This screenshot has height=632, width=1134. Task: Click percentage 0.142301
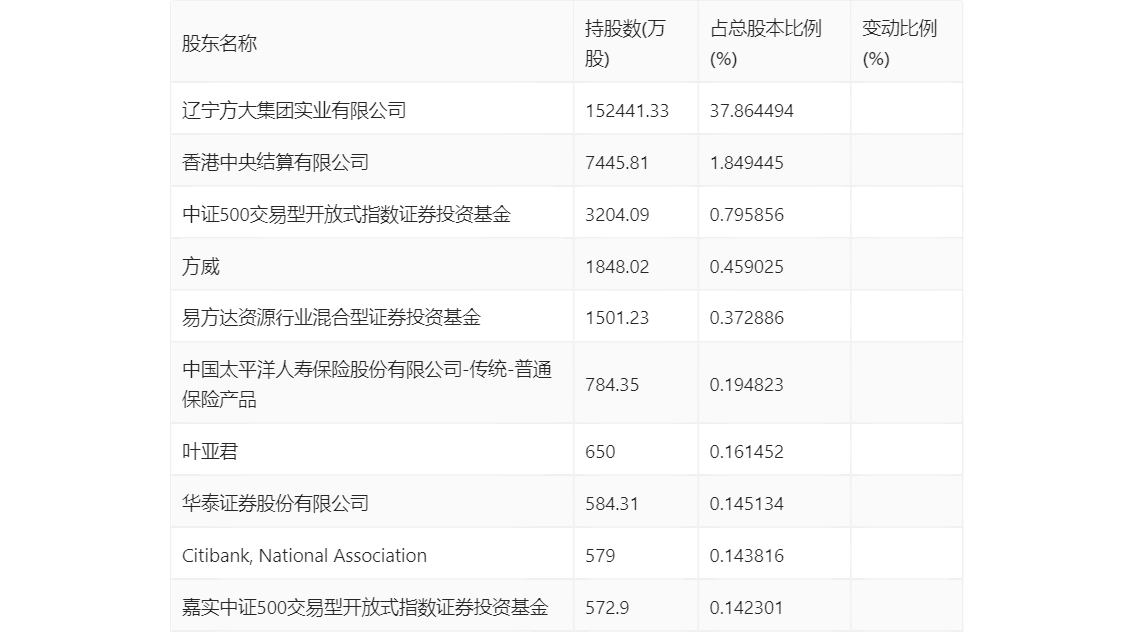746,607
